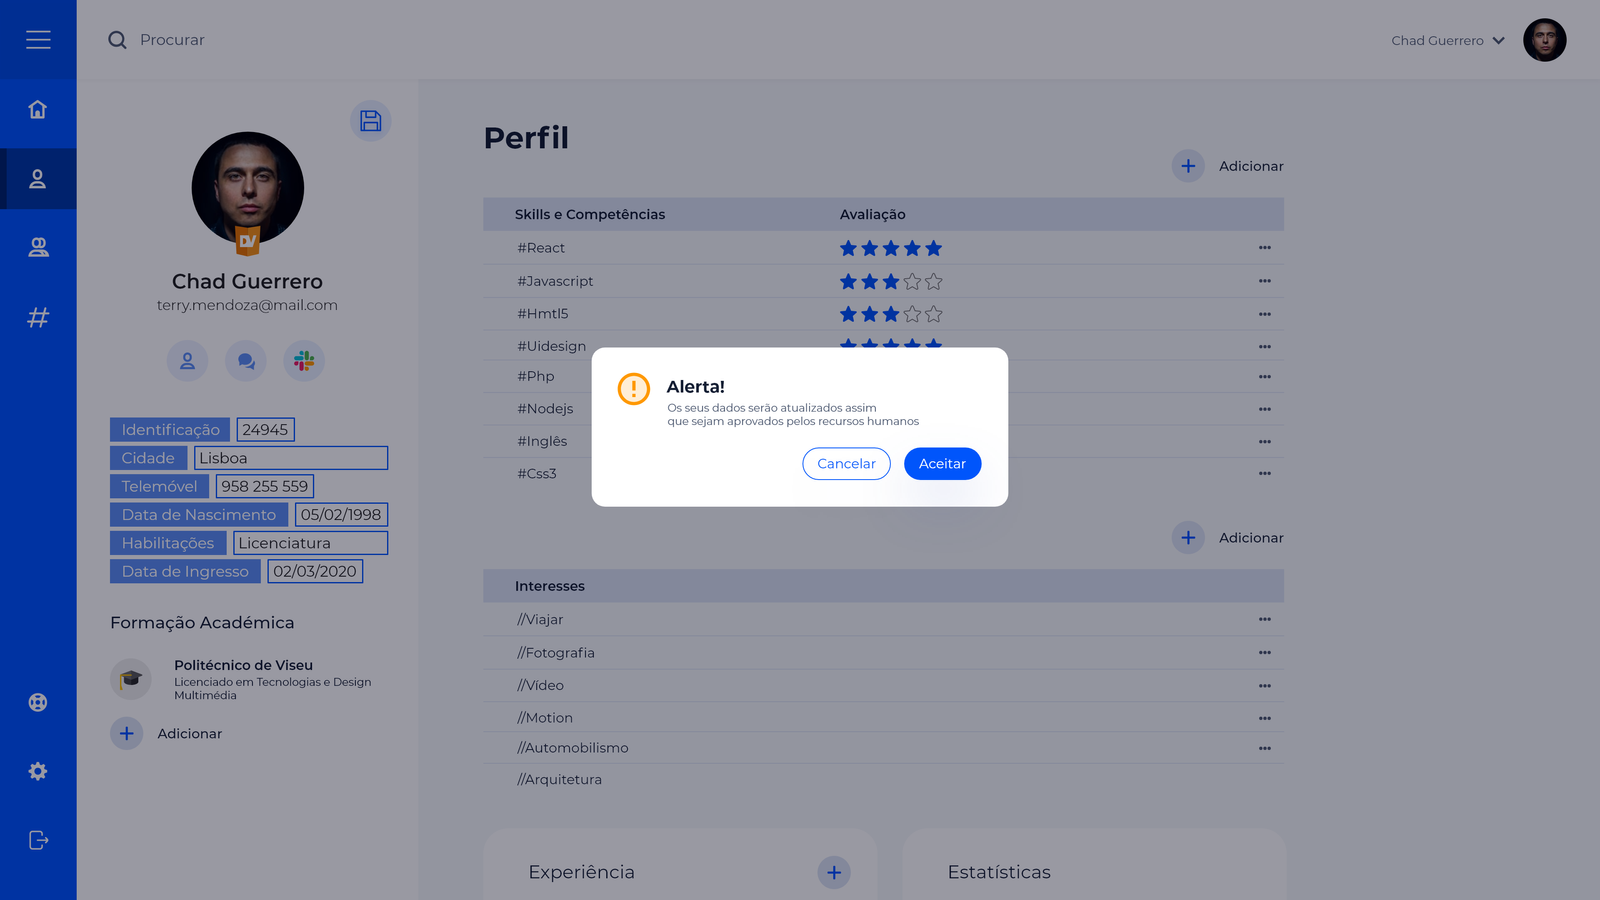
Task: Open options menu for //Viajar row
Action: pos(1264,620)
